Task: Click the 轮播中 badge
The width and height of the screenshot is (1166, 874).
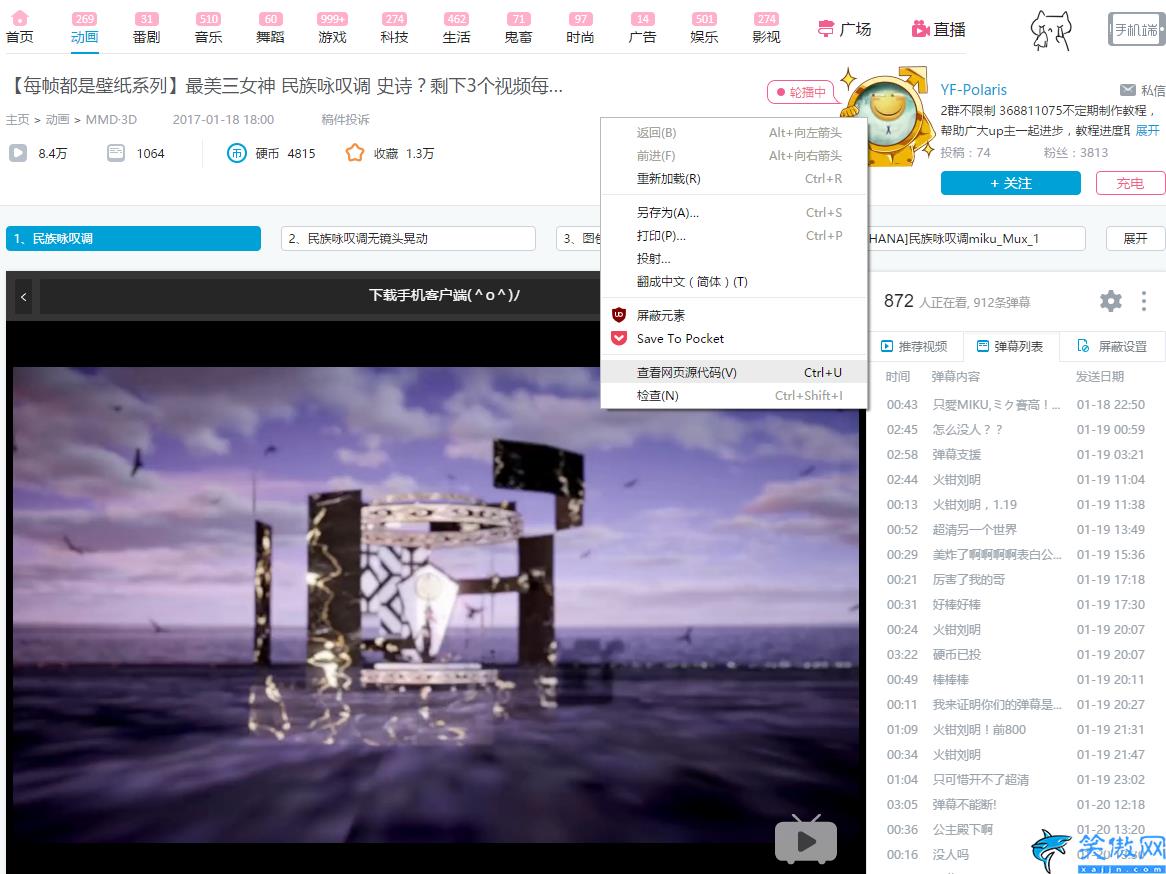Action: click(x=801, y=92)
